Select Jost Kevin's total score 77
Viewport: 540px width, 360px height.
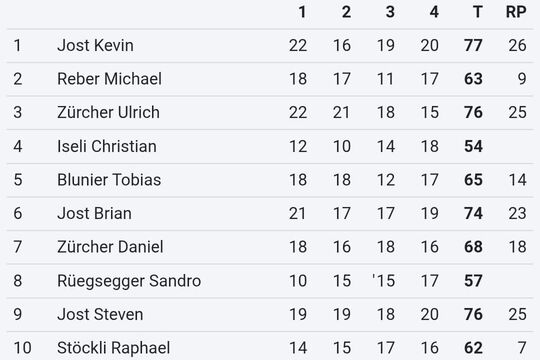[473, 45]
